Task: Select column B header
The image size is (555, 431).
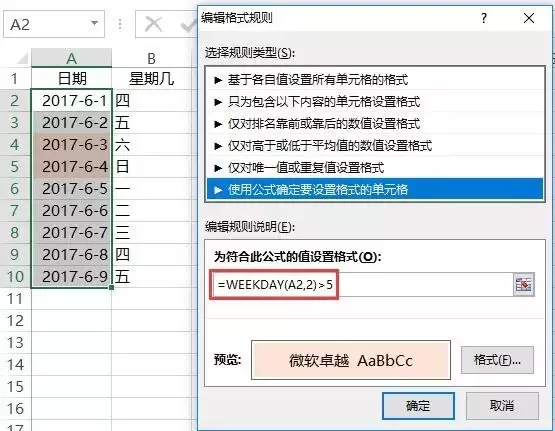Action: point(151,58)
